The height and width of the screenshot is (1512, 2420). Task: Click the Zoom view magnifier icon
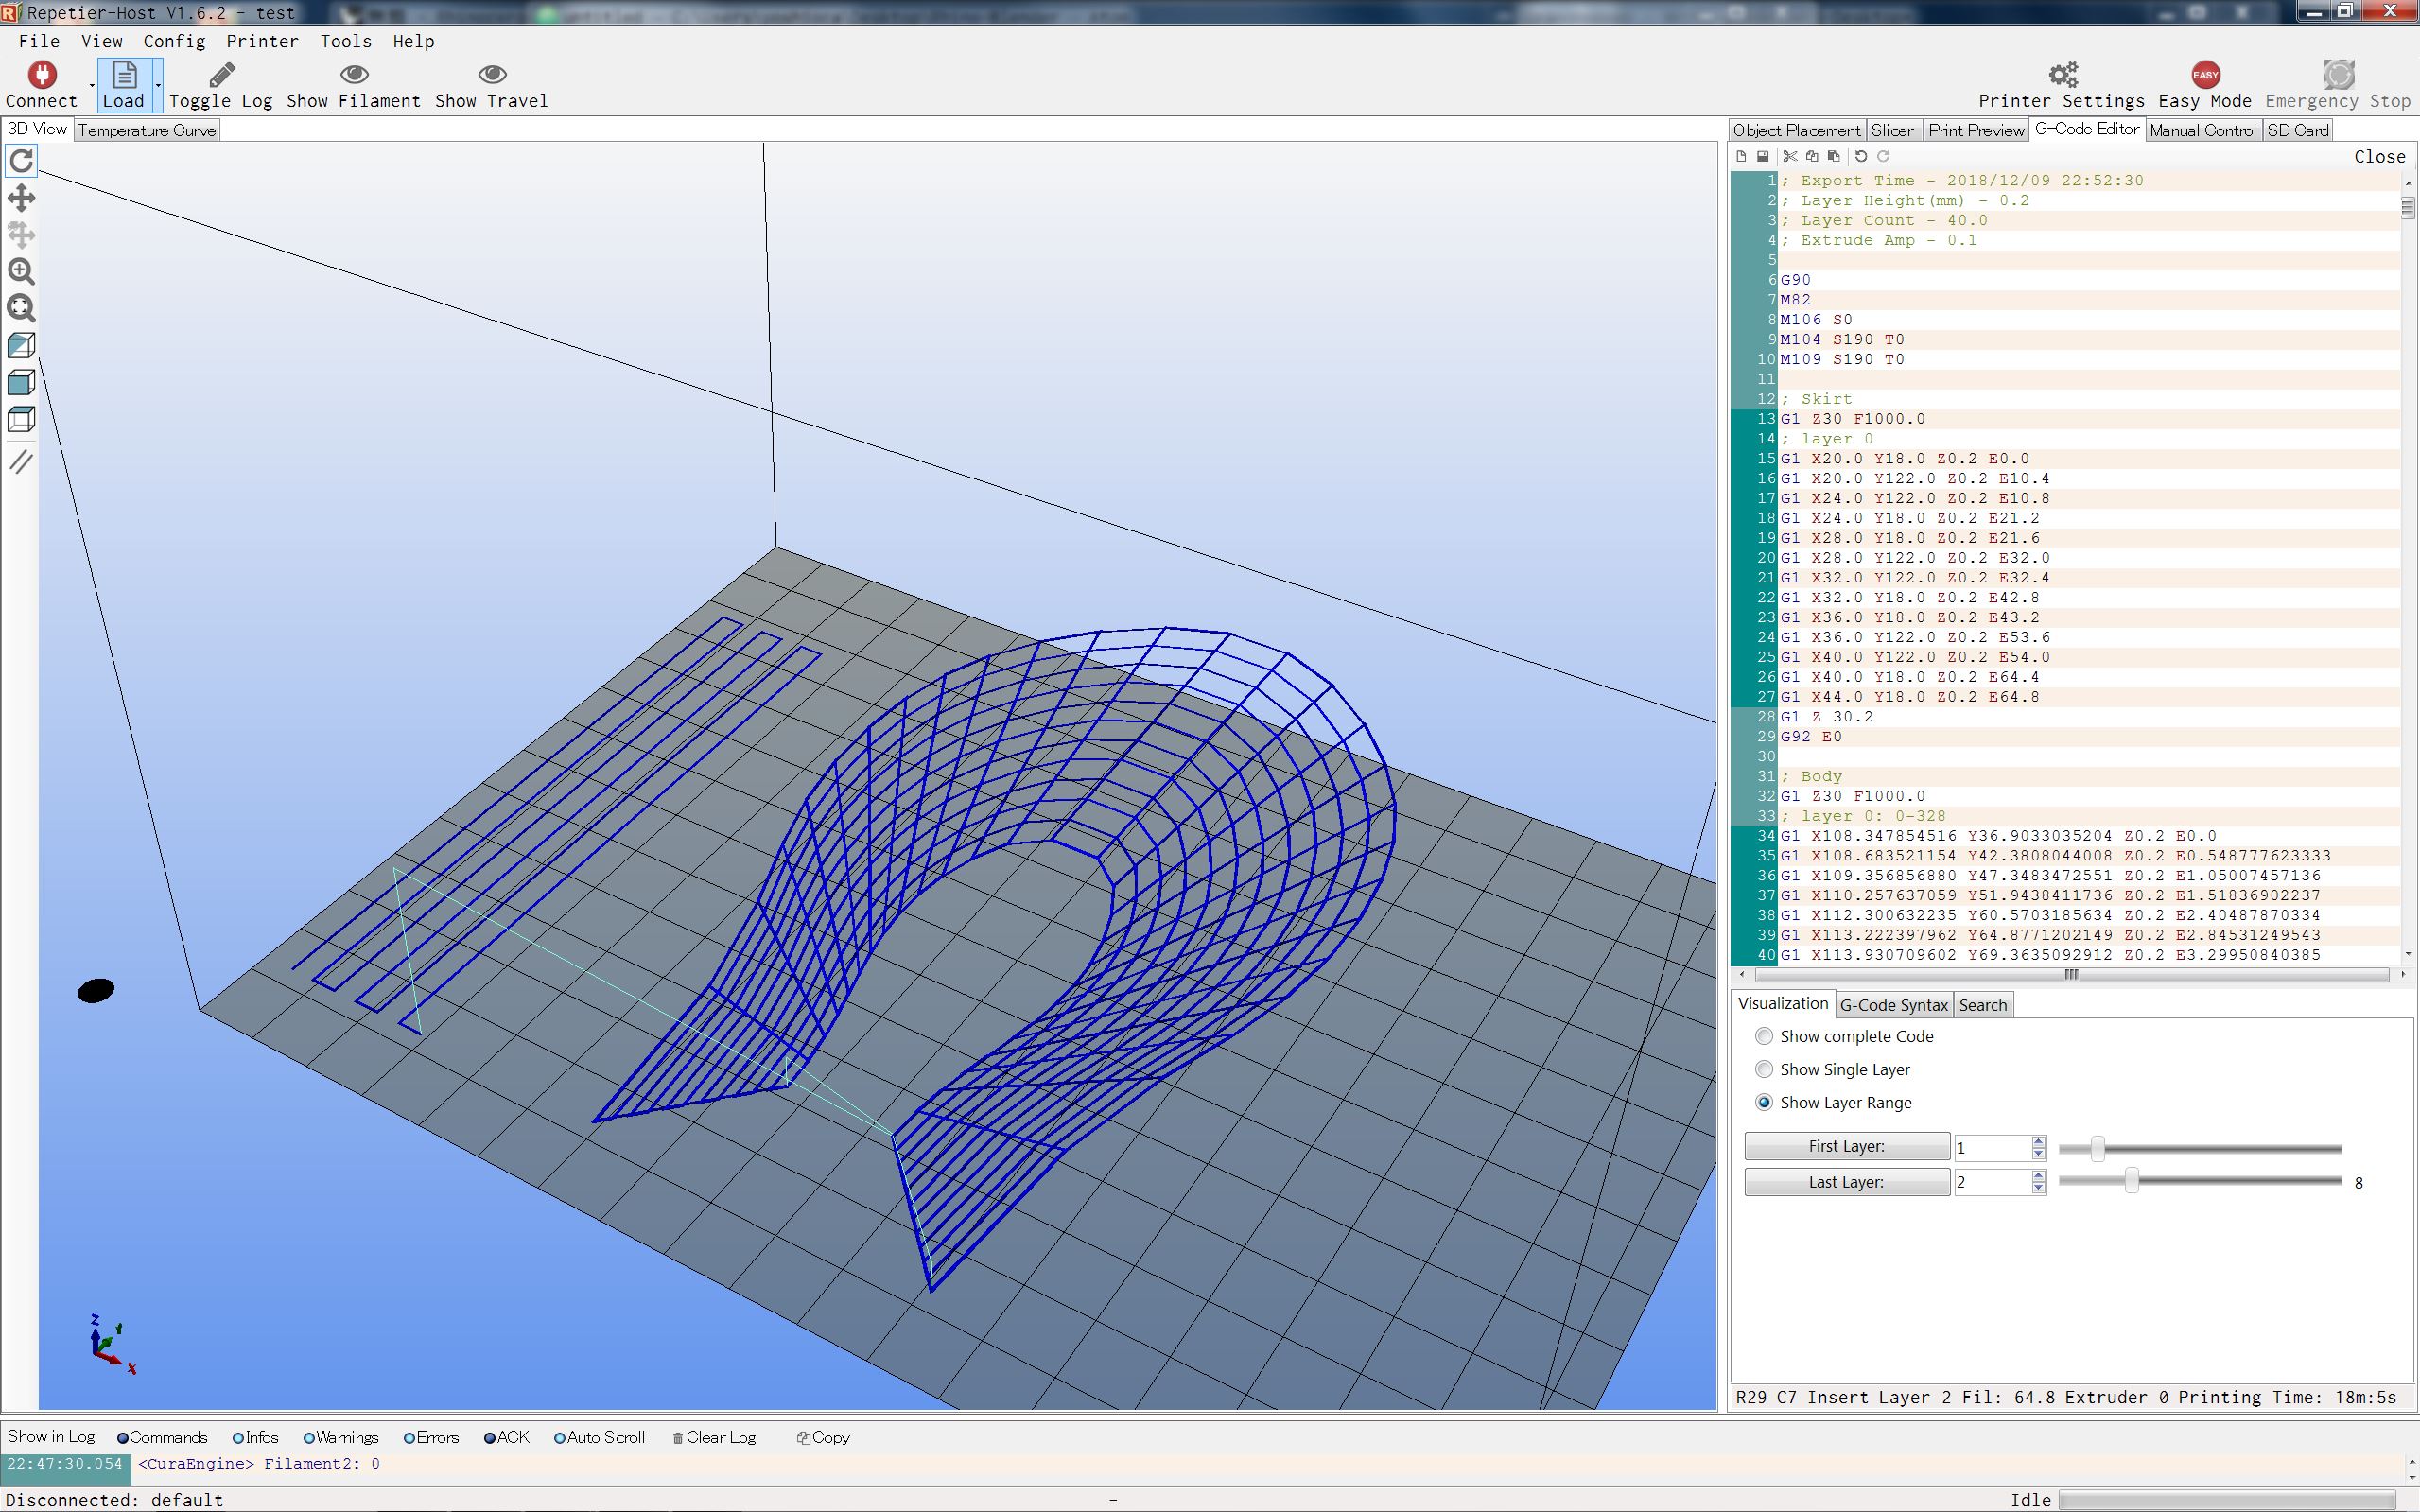(21, 271)
